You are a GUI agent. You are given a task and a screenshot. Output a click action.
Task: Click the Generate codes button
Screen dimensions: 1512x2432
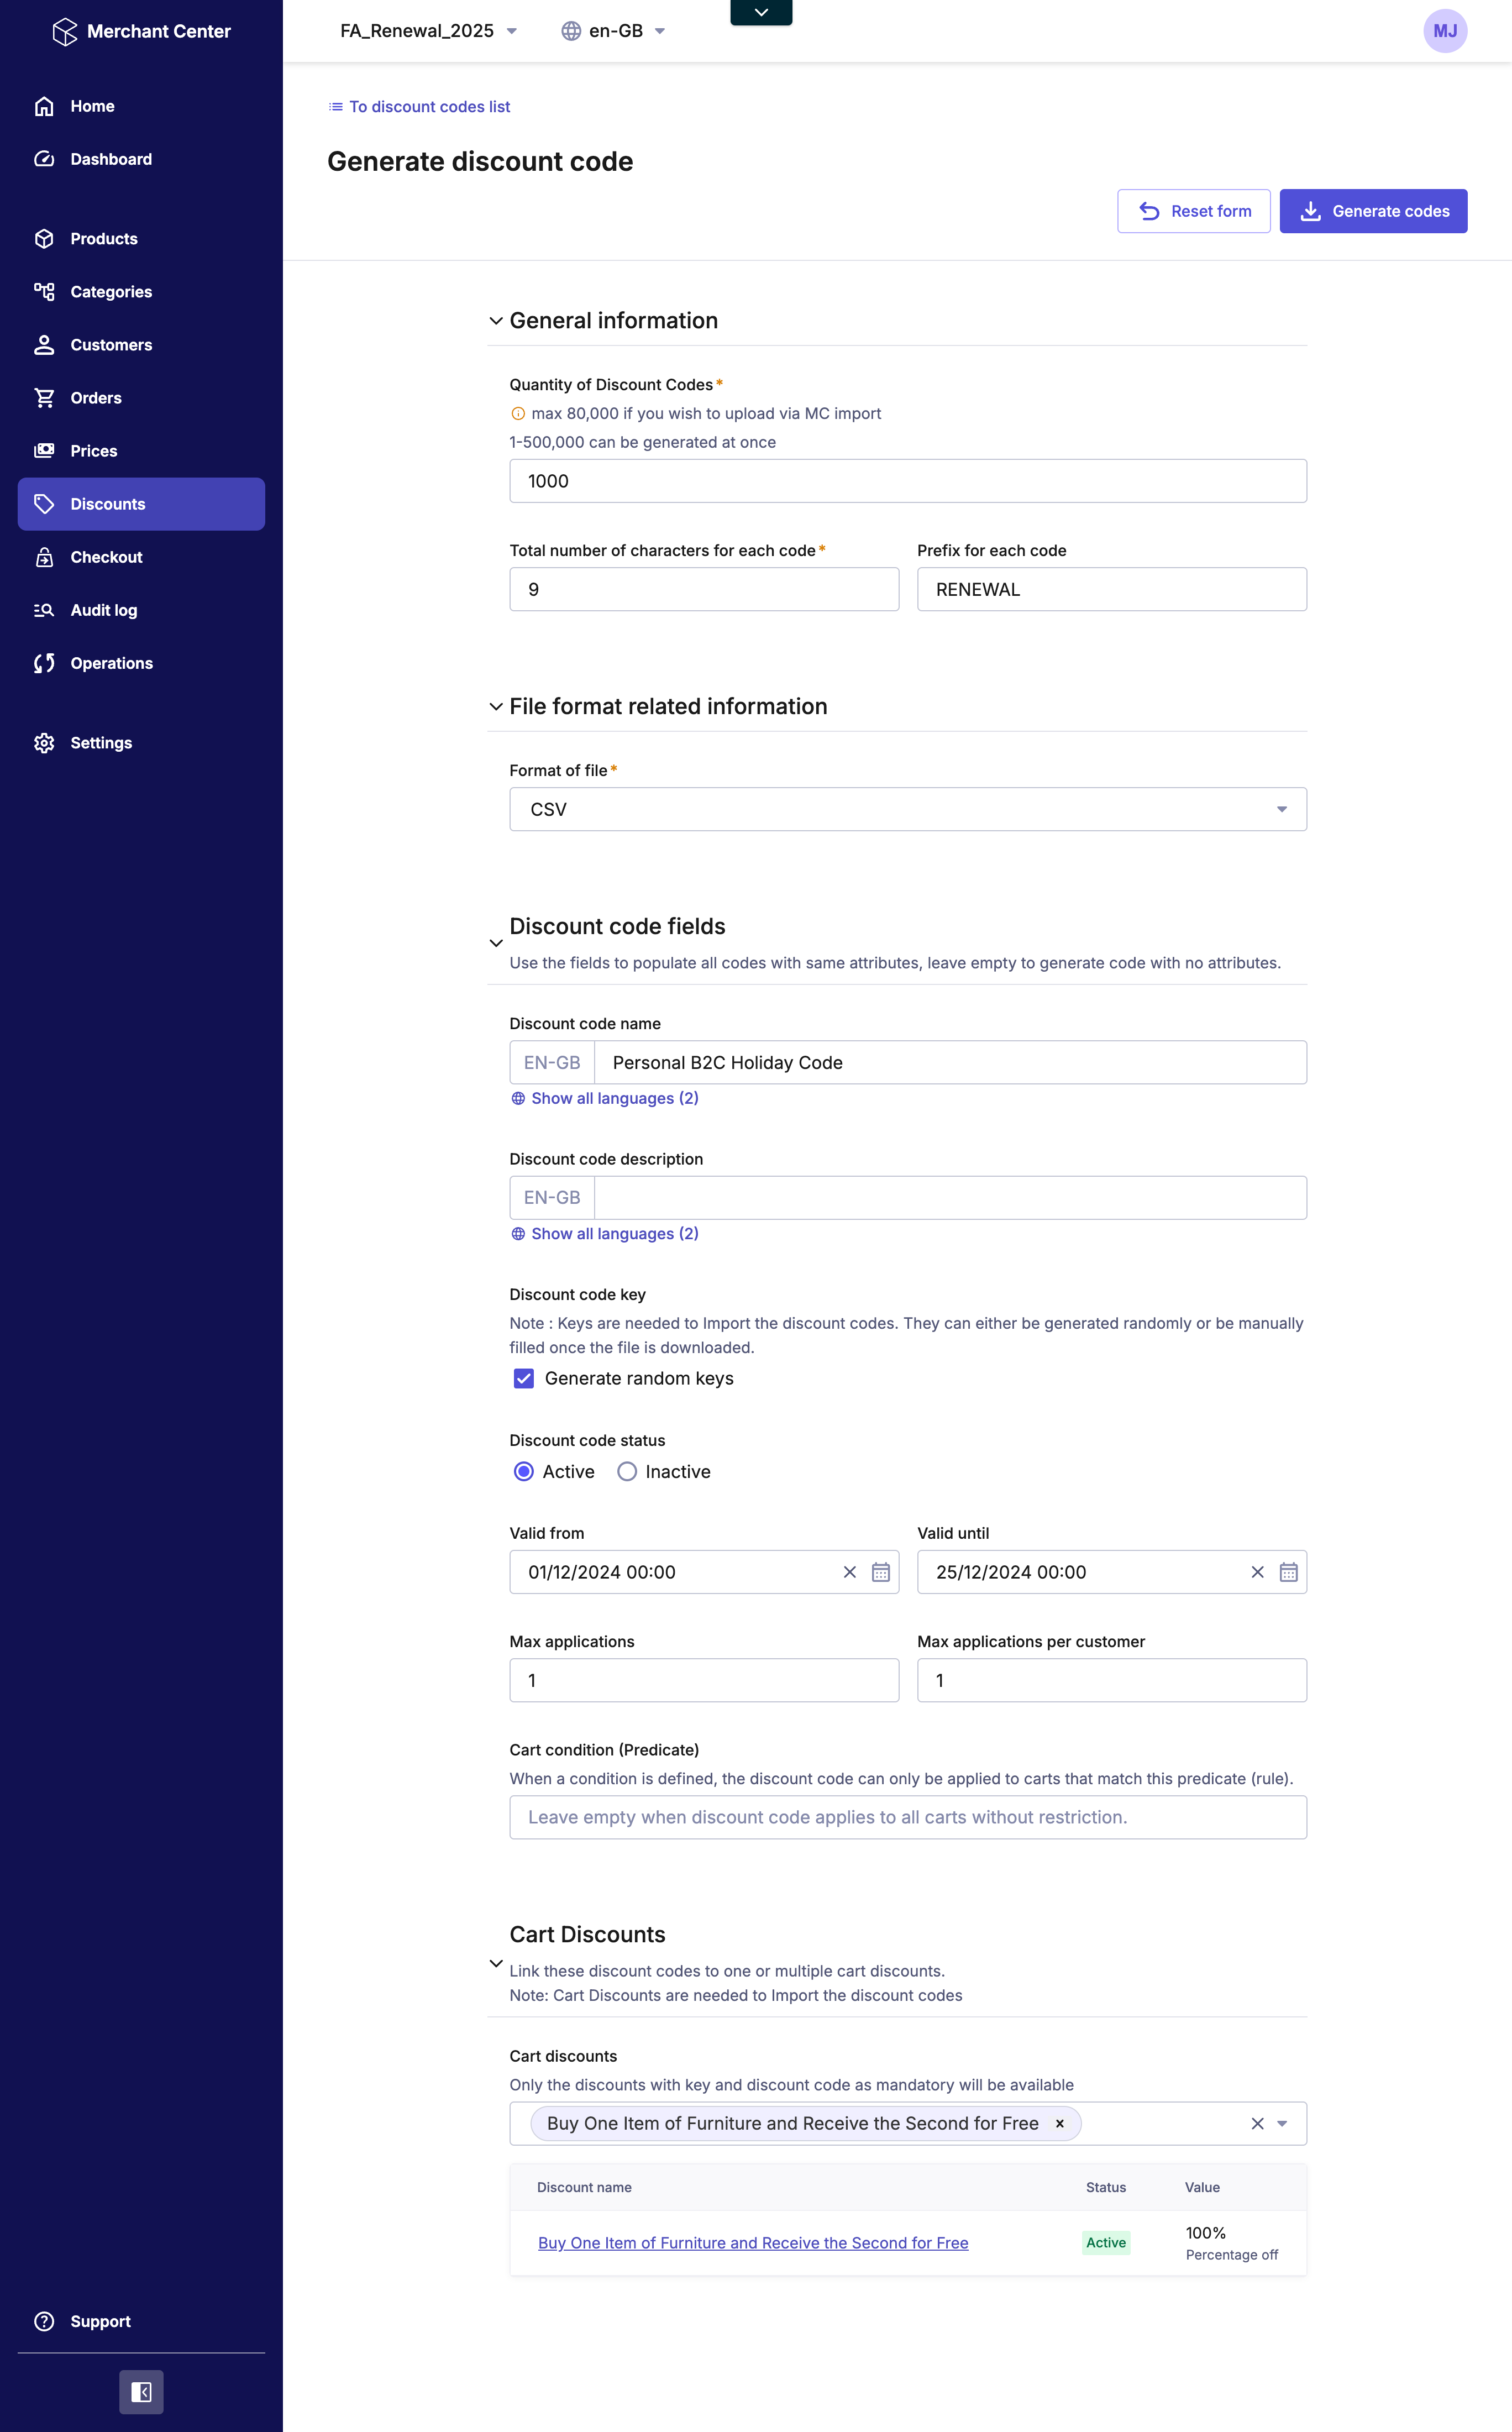point(1372,211)
